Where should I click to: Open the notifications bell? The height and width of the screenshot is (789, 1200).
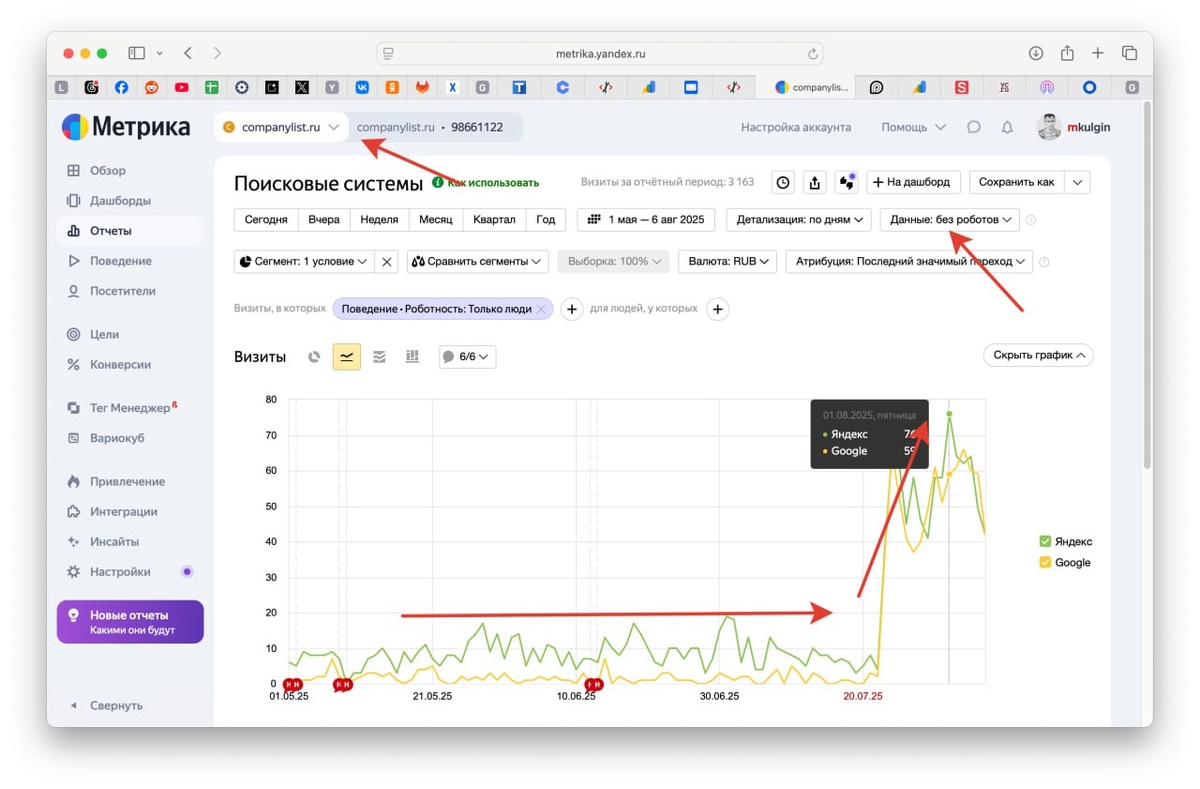tap(1007, 127)
